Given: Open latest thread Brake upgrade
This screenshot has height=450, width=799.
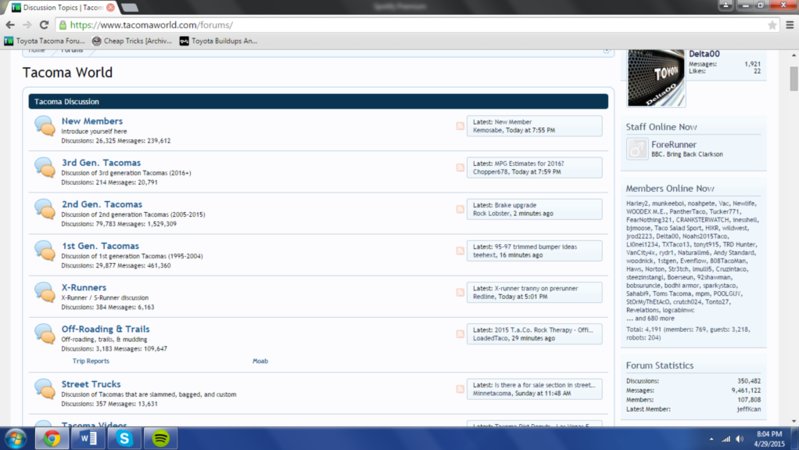Looking at the screenshot, I should pyautogui.click(x=515, y=205).
